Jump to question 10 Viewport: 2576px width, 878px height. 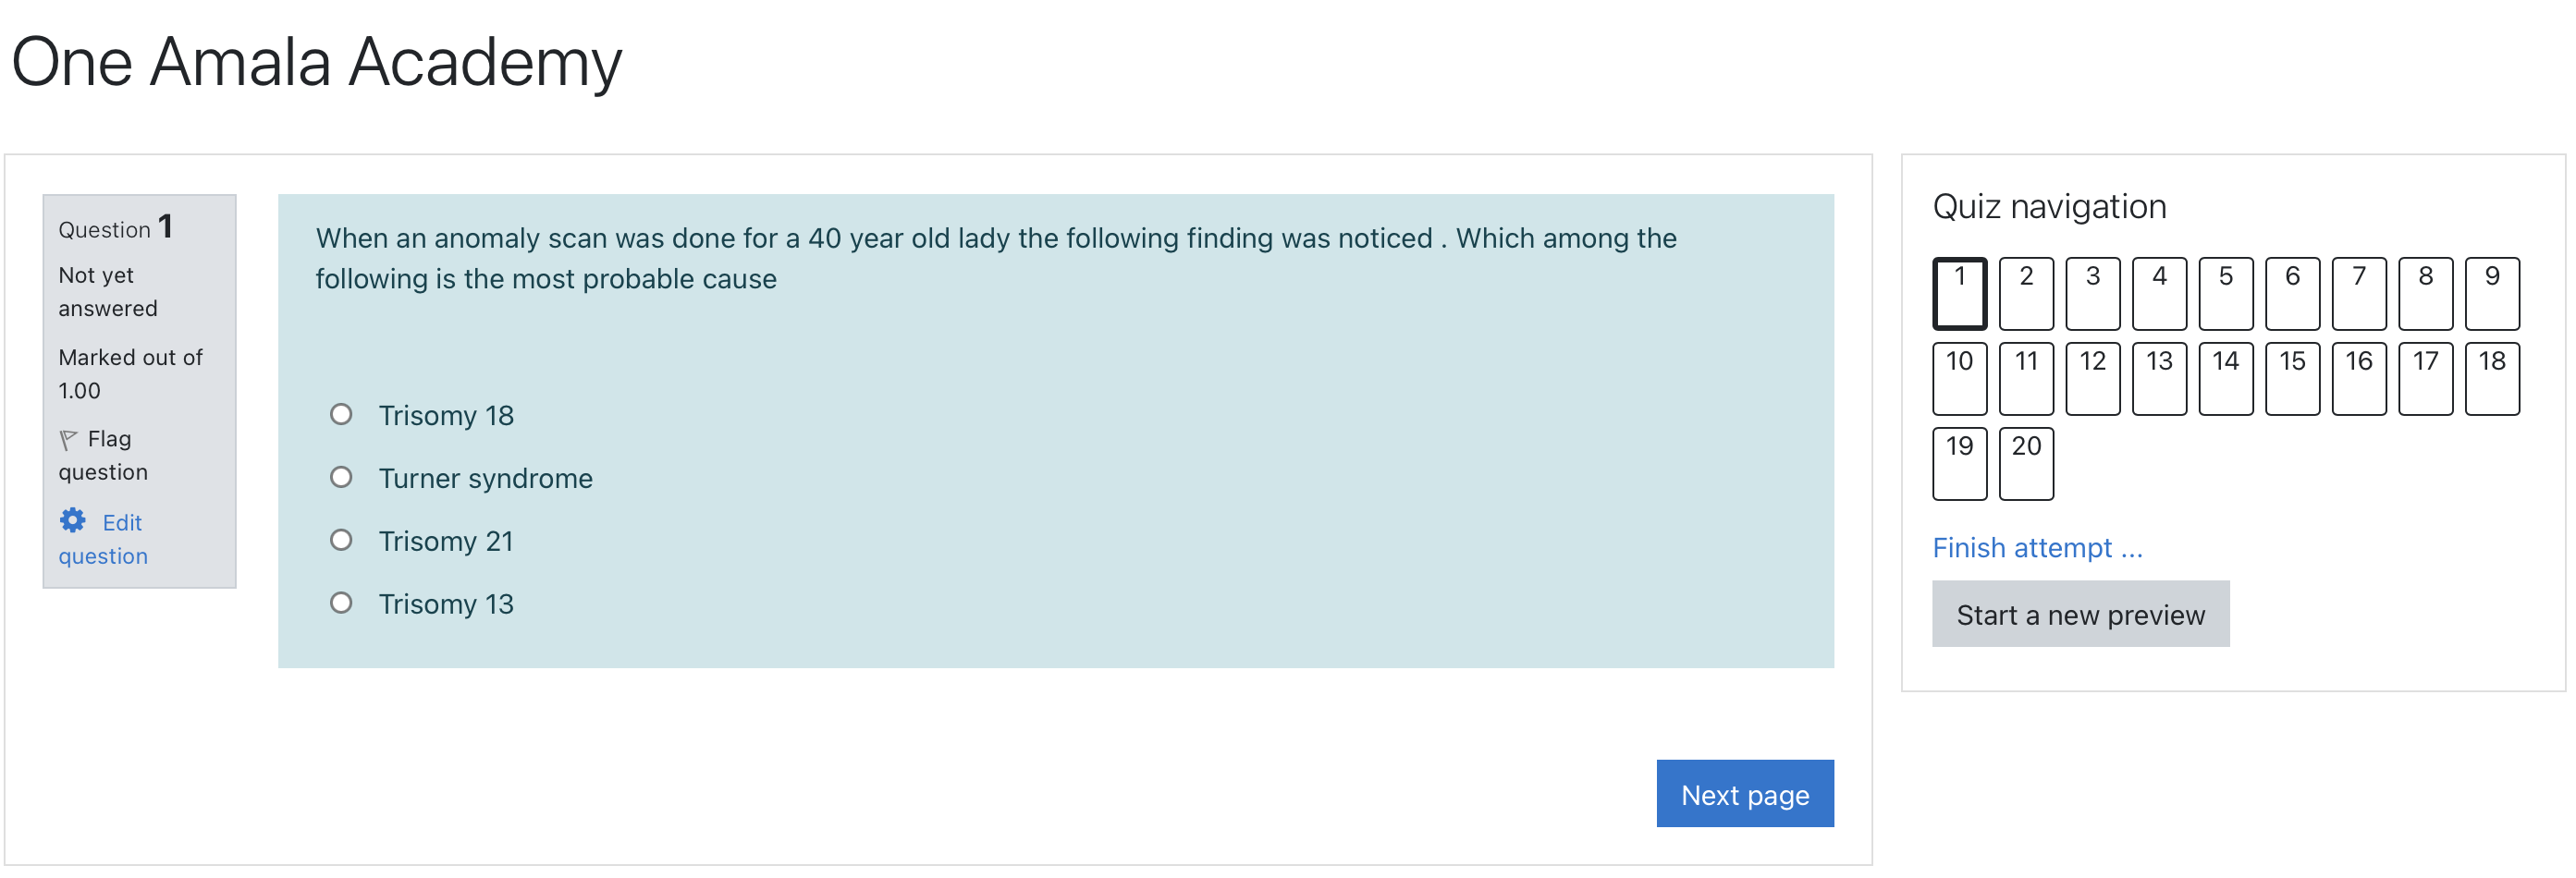[1958, 378]
